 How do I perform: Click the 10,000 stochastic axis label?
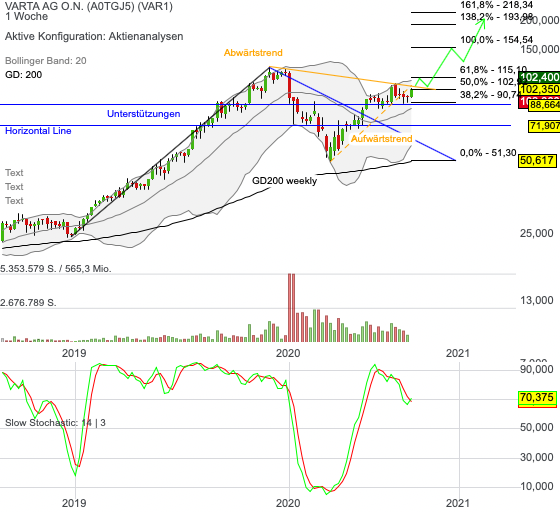click(536, 486)
